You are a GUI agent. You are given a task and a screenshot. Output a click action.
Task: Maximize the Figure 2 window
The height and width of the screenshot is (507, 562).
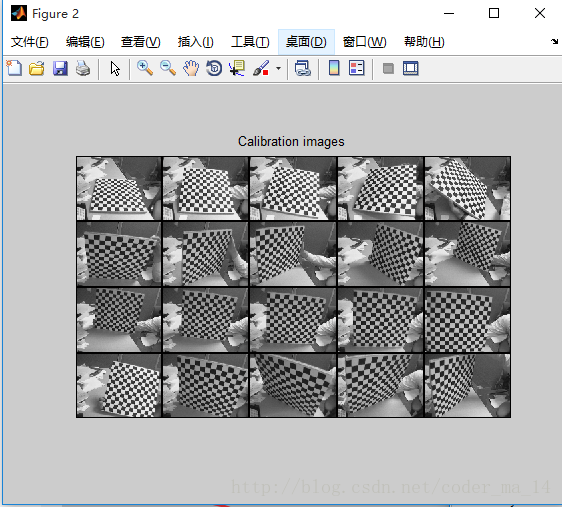pos(494,14)
